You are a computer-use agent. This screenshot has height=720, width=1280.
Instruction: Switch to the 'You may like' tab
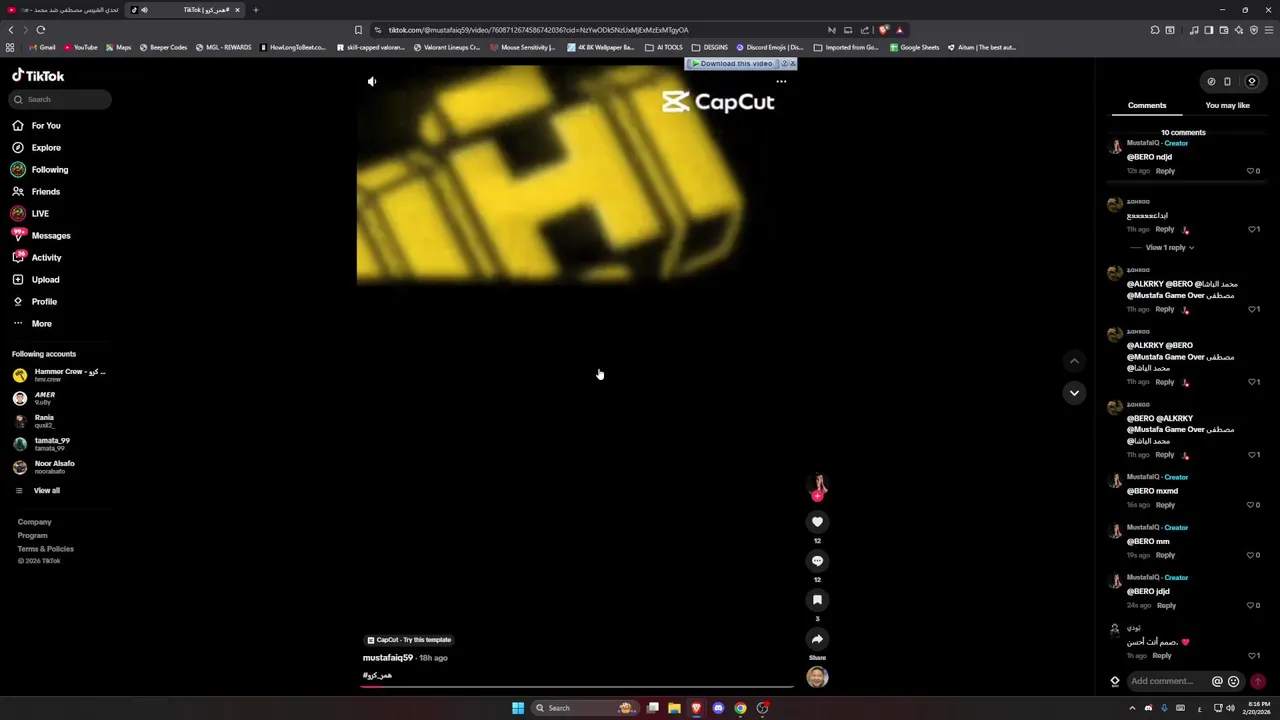click(x=1227, y=105)
